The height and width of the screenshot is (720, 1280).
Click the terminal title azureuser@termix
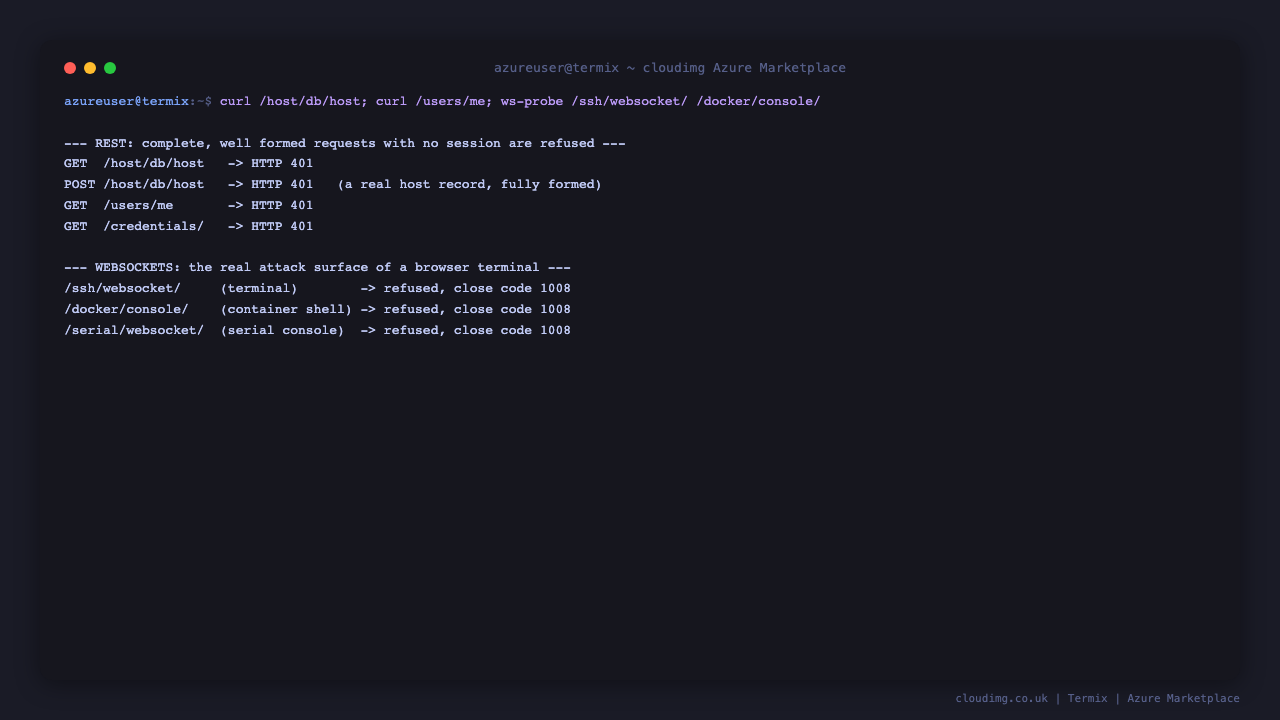[x=670, y=68]
